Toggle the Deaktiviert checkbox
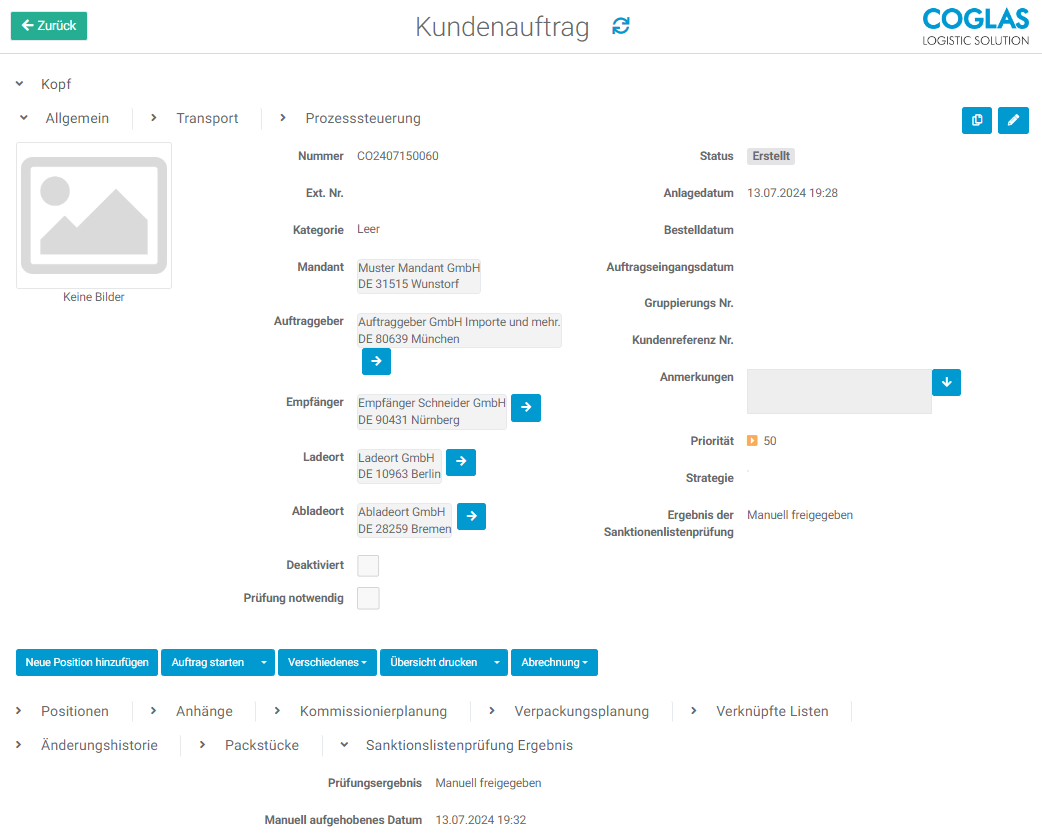The image size is (1042, 838). (x=368, y=566)
